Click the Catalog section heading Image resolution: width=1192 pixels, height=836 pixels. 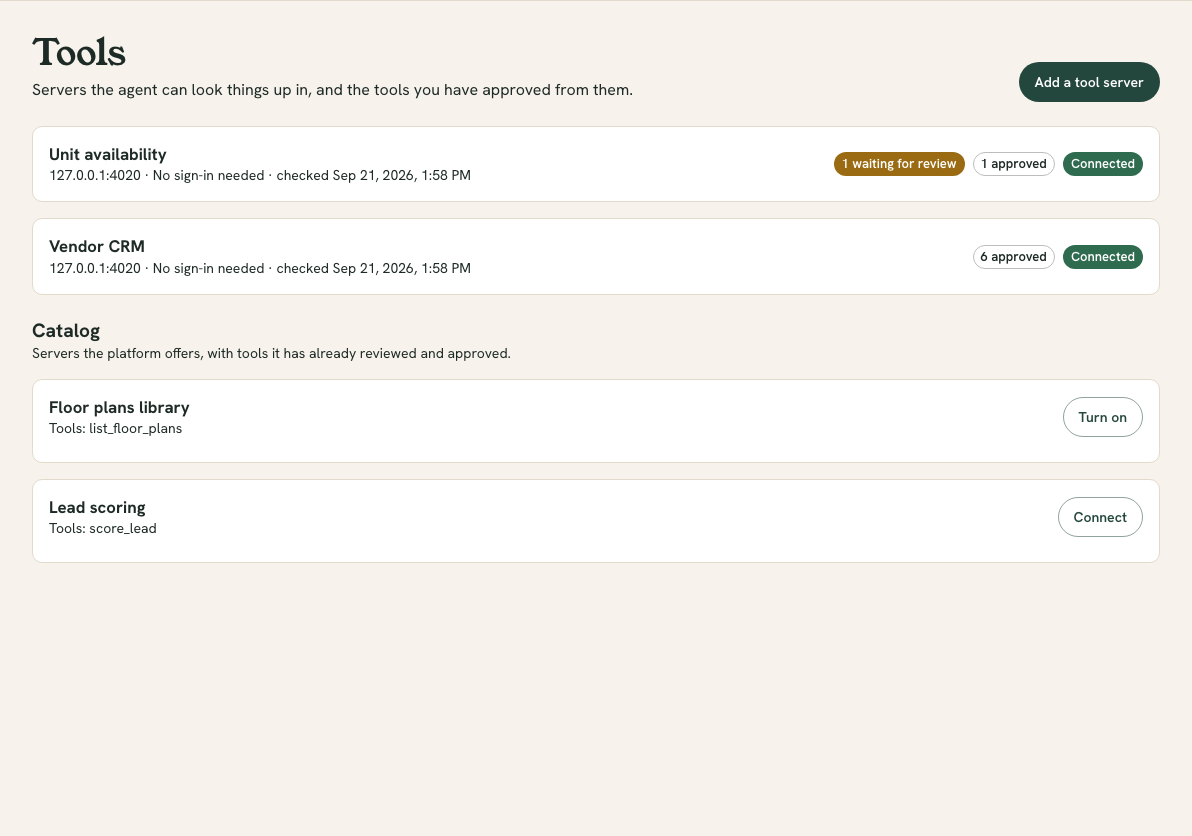[66, 331]
